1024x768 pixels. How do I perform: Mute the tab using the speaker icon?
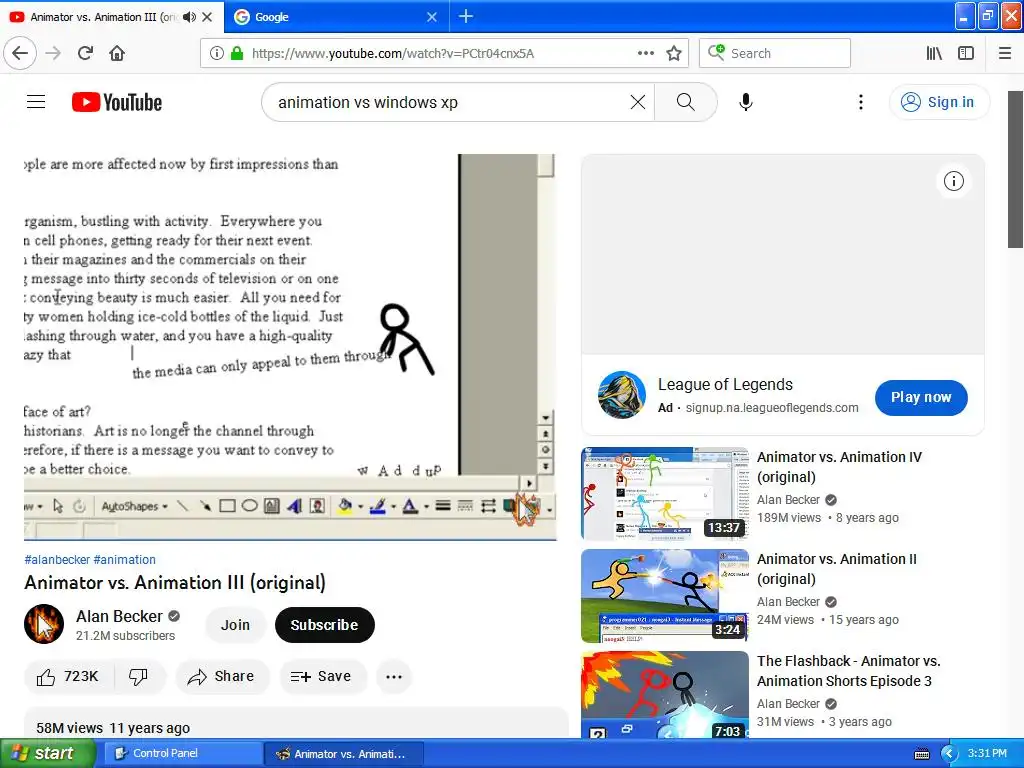(x=189, y=17)
